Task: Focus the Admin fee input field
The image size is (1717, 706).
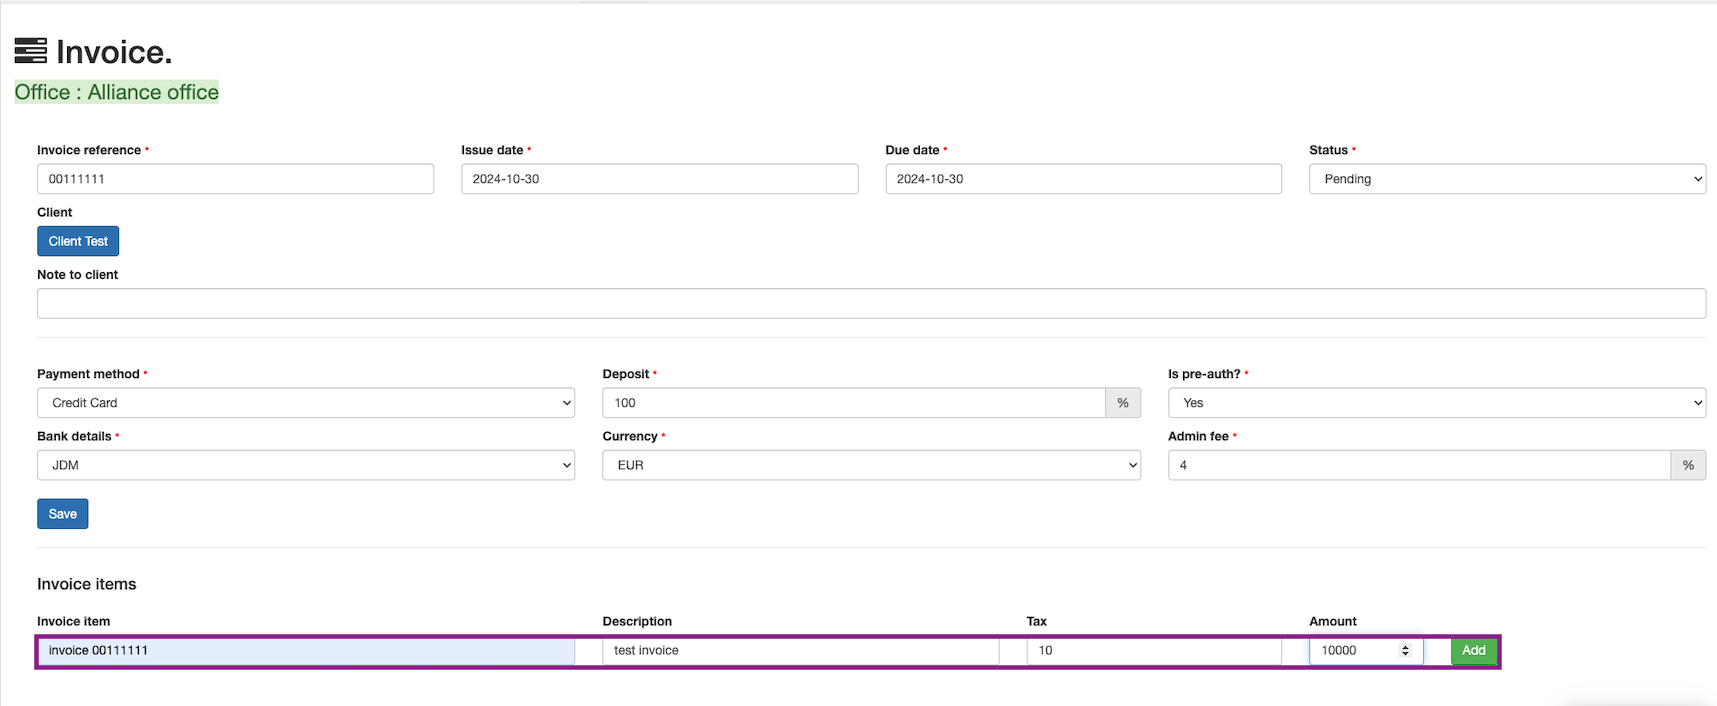Action: click(1418, 465)
